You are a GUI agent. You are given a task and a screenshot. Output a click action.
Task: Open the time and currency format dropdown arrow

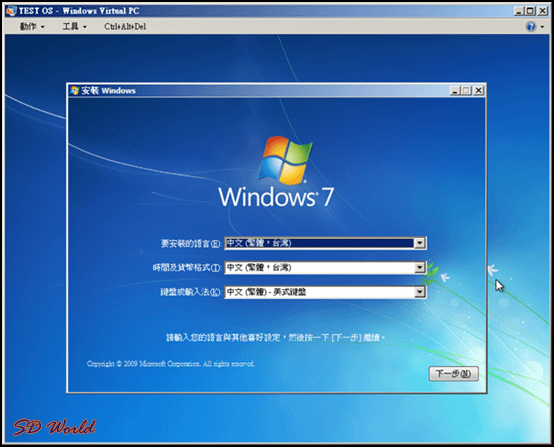tap(419, 267)
